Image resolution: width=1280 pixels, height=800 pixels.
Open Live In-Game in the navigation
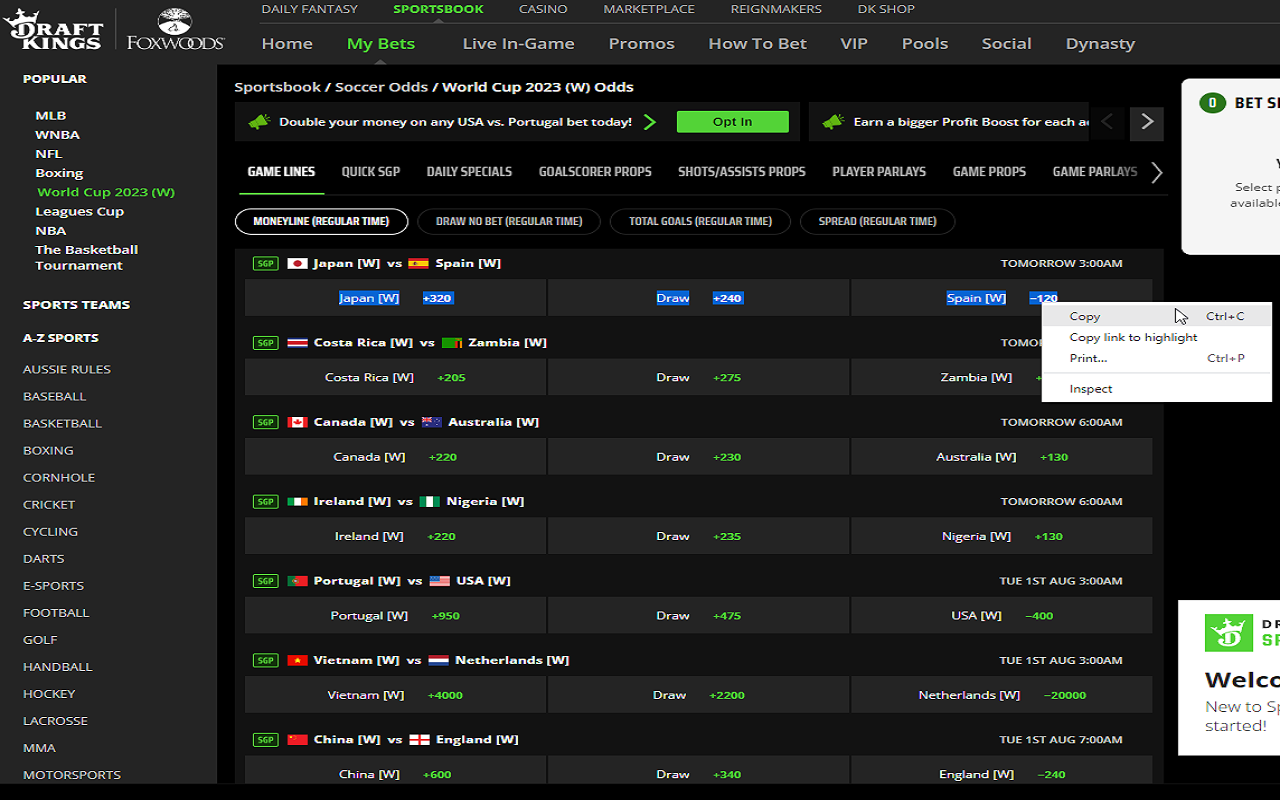point(518,44)
